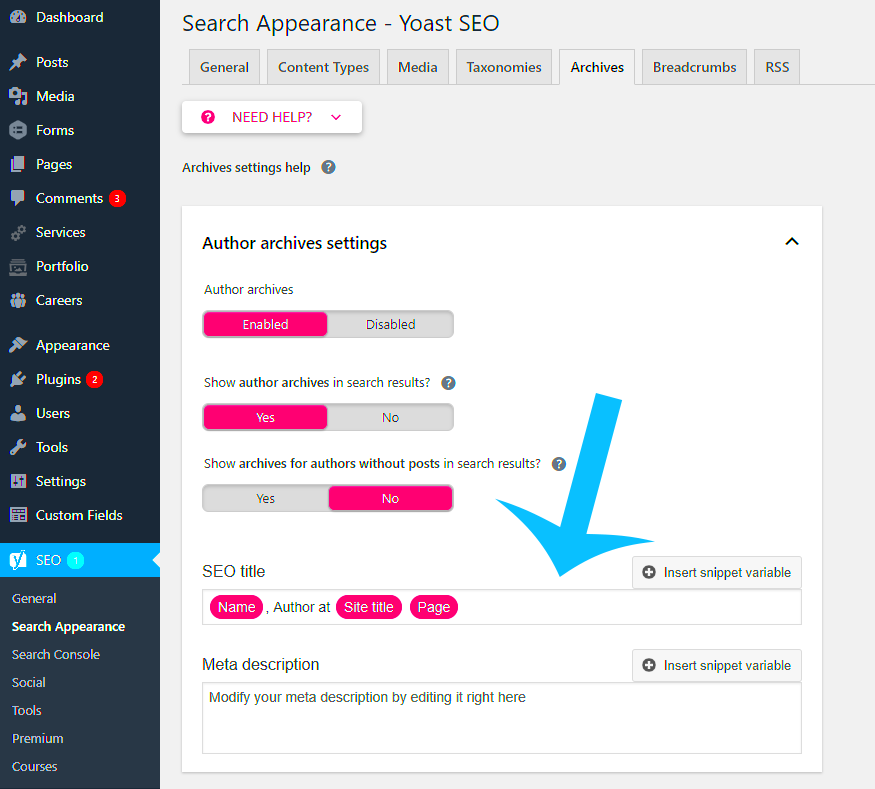Switch to the Content Types tab
875x789 pixels.
pyautogui.click(x=323, y=67)
